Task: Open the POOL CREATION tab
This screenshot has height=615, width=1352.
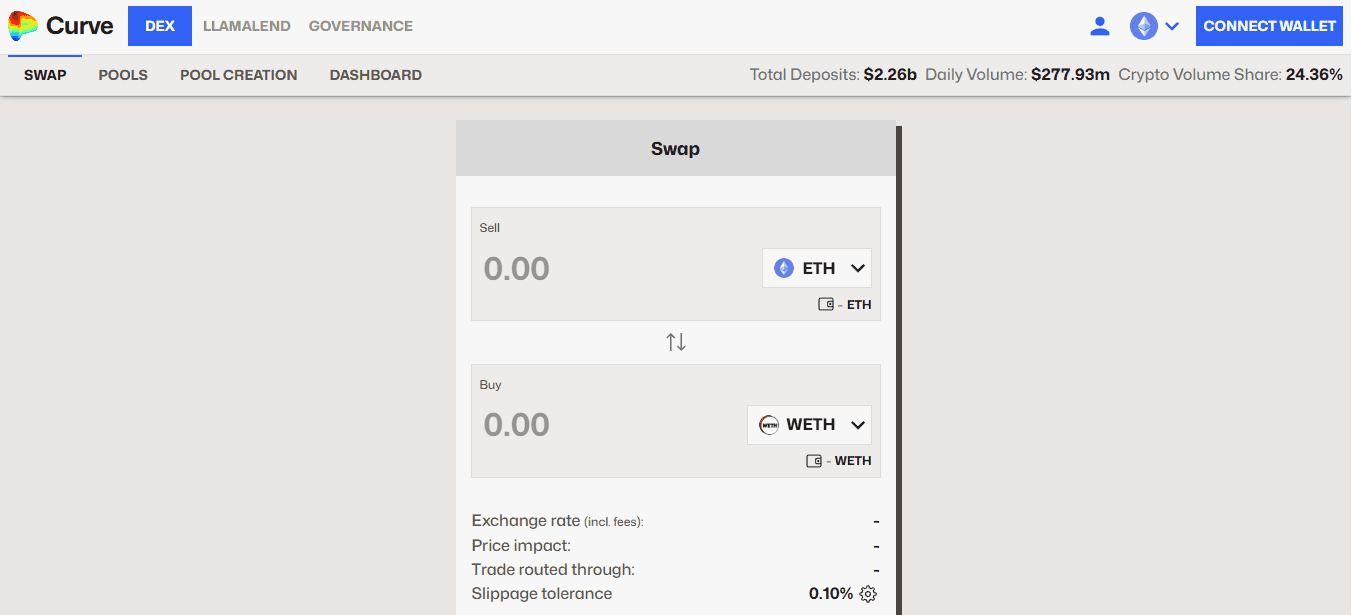Action: [239, 75]
